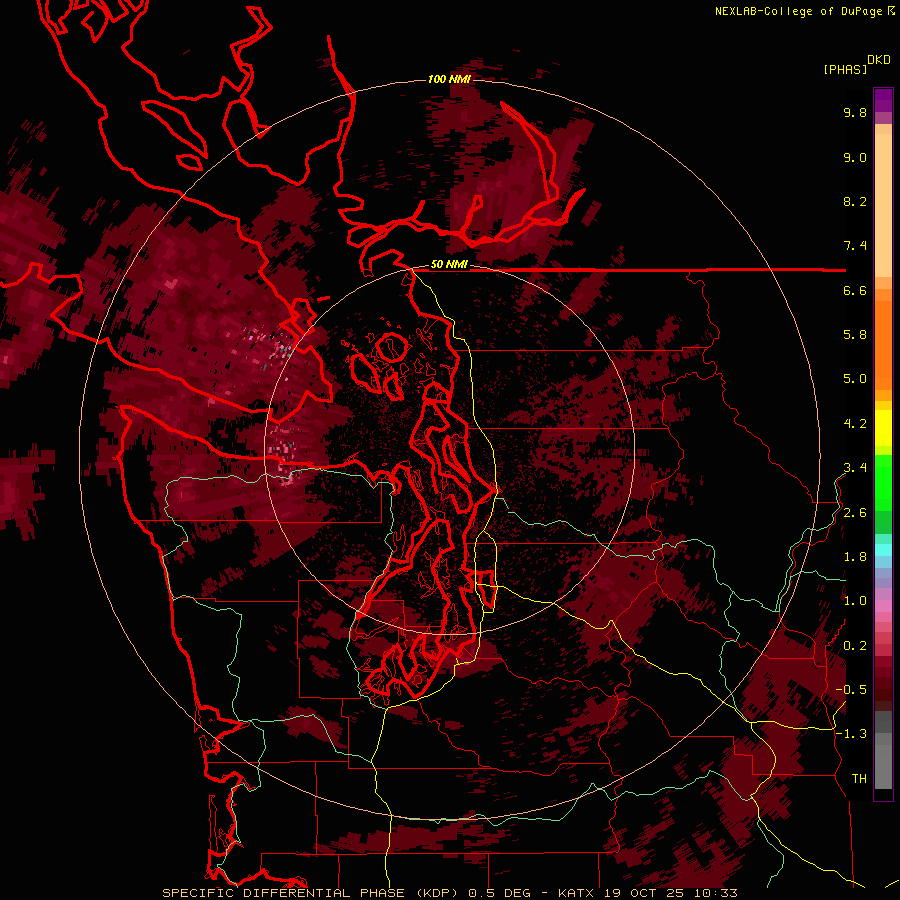The width and height of the screenshot is (900, 900).
Task: Click the 0.2 color scale label
Action: 855,646
